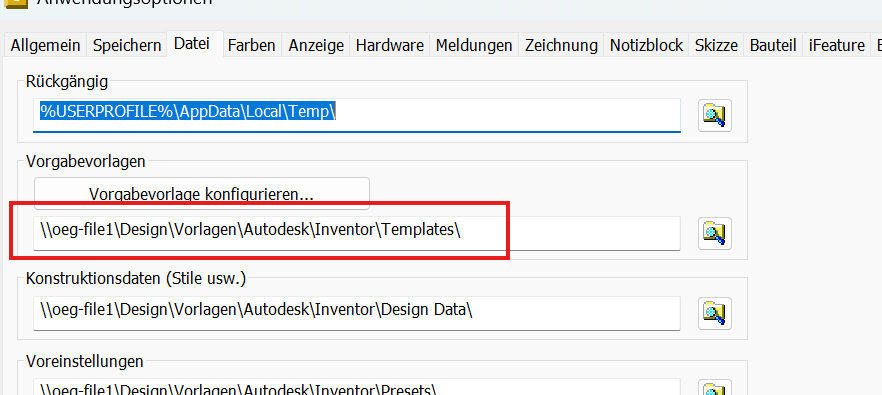Open the Meldungen tab
Screen dimensions: 882x395
coord(474,45)
